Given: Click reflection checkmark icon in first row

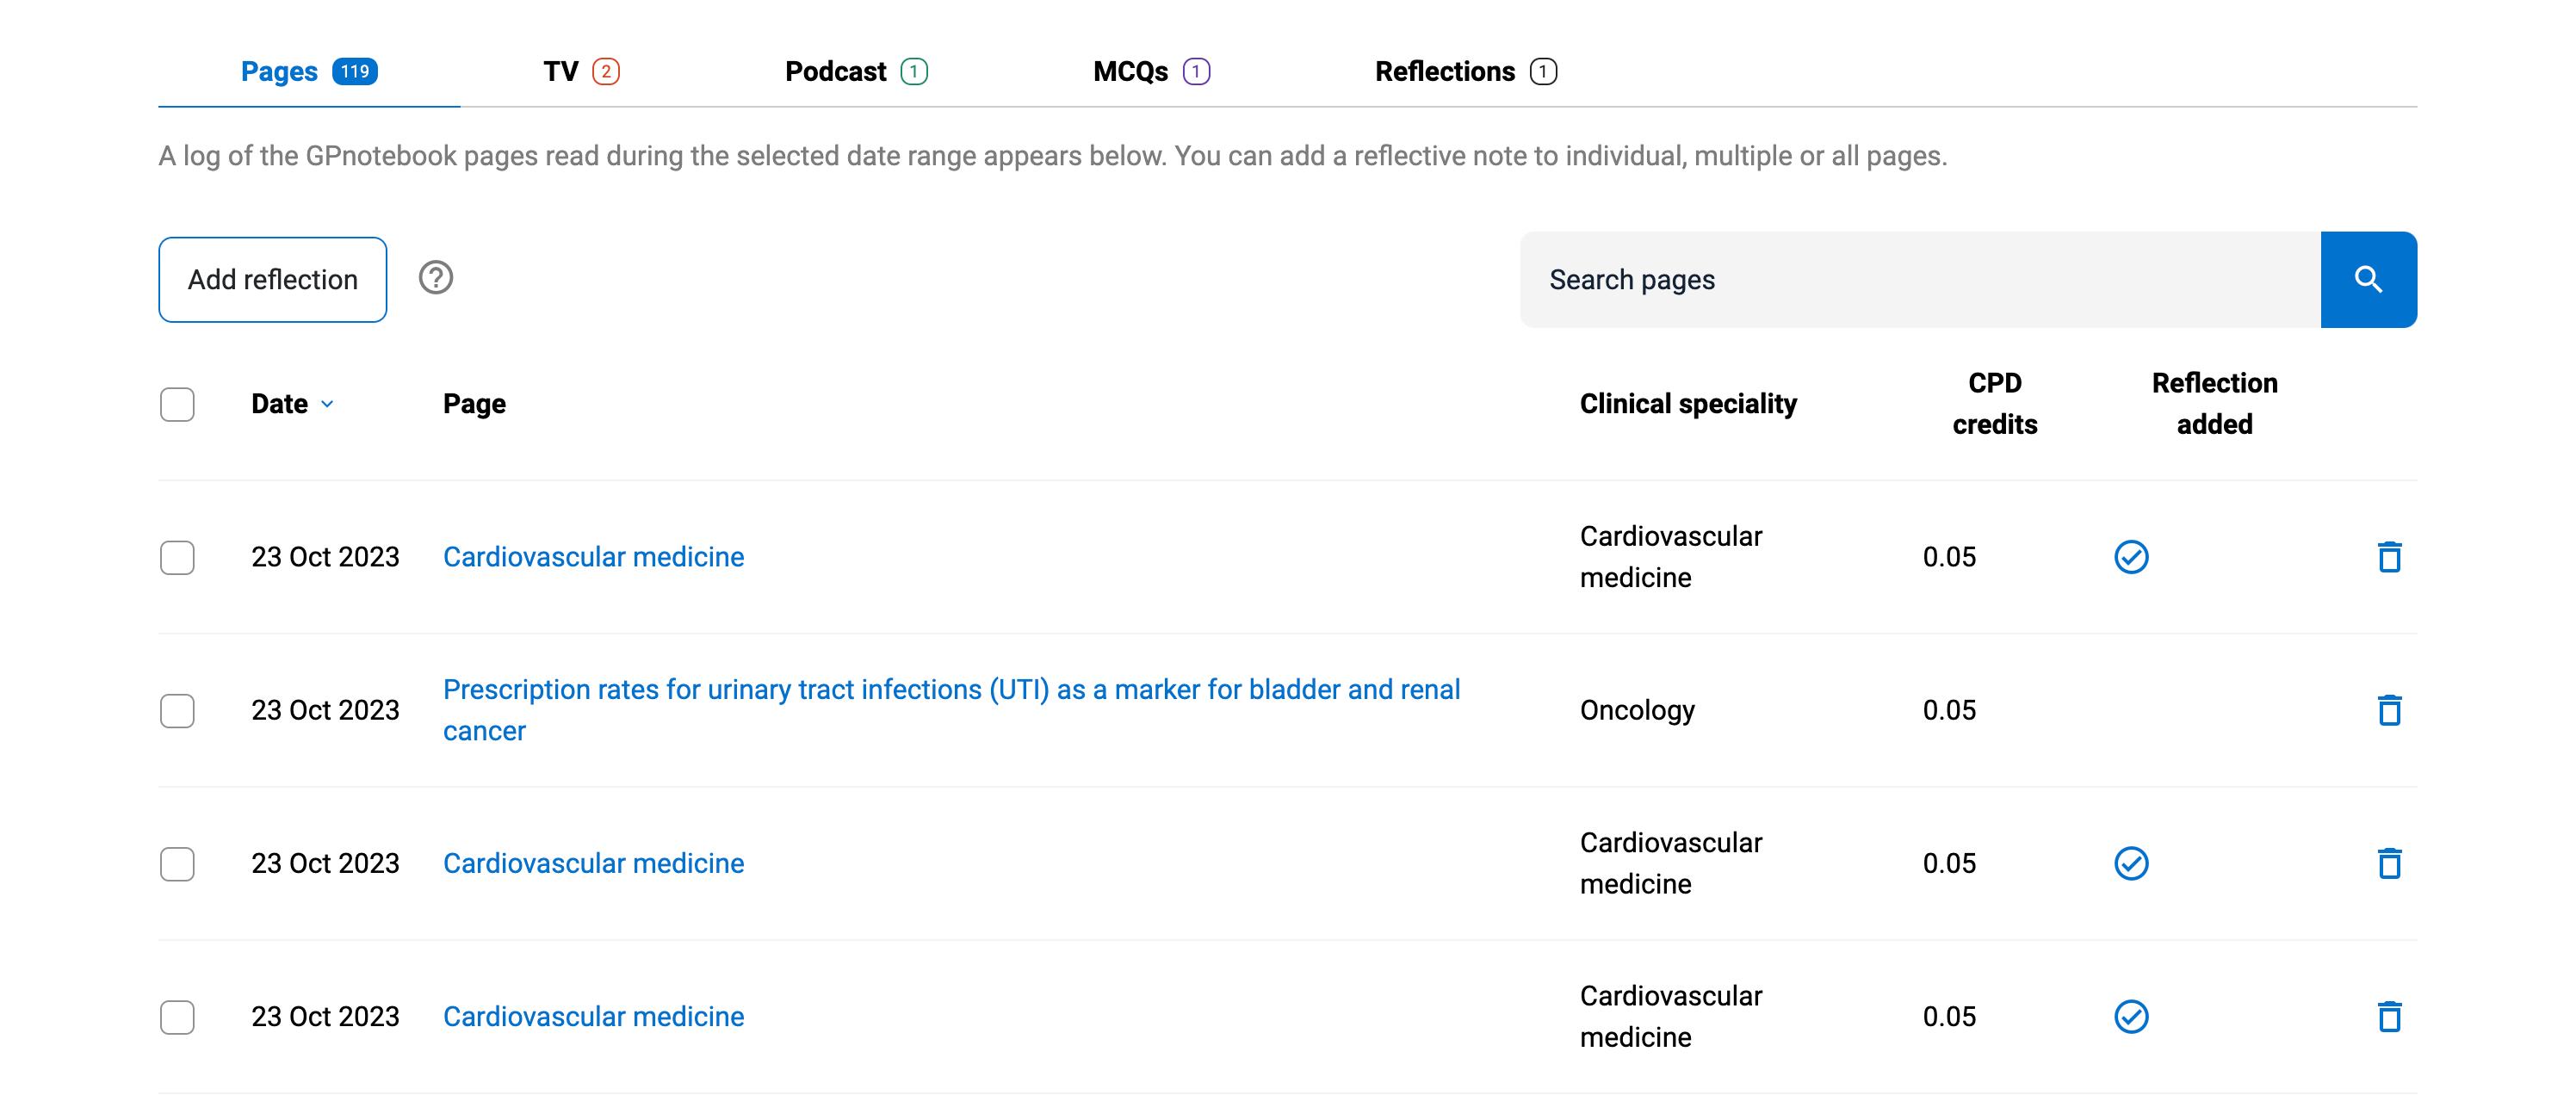Looking at the screenshot, I should (2131, 557).
